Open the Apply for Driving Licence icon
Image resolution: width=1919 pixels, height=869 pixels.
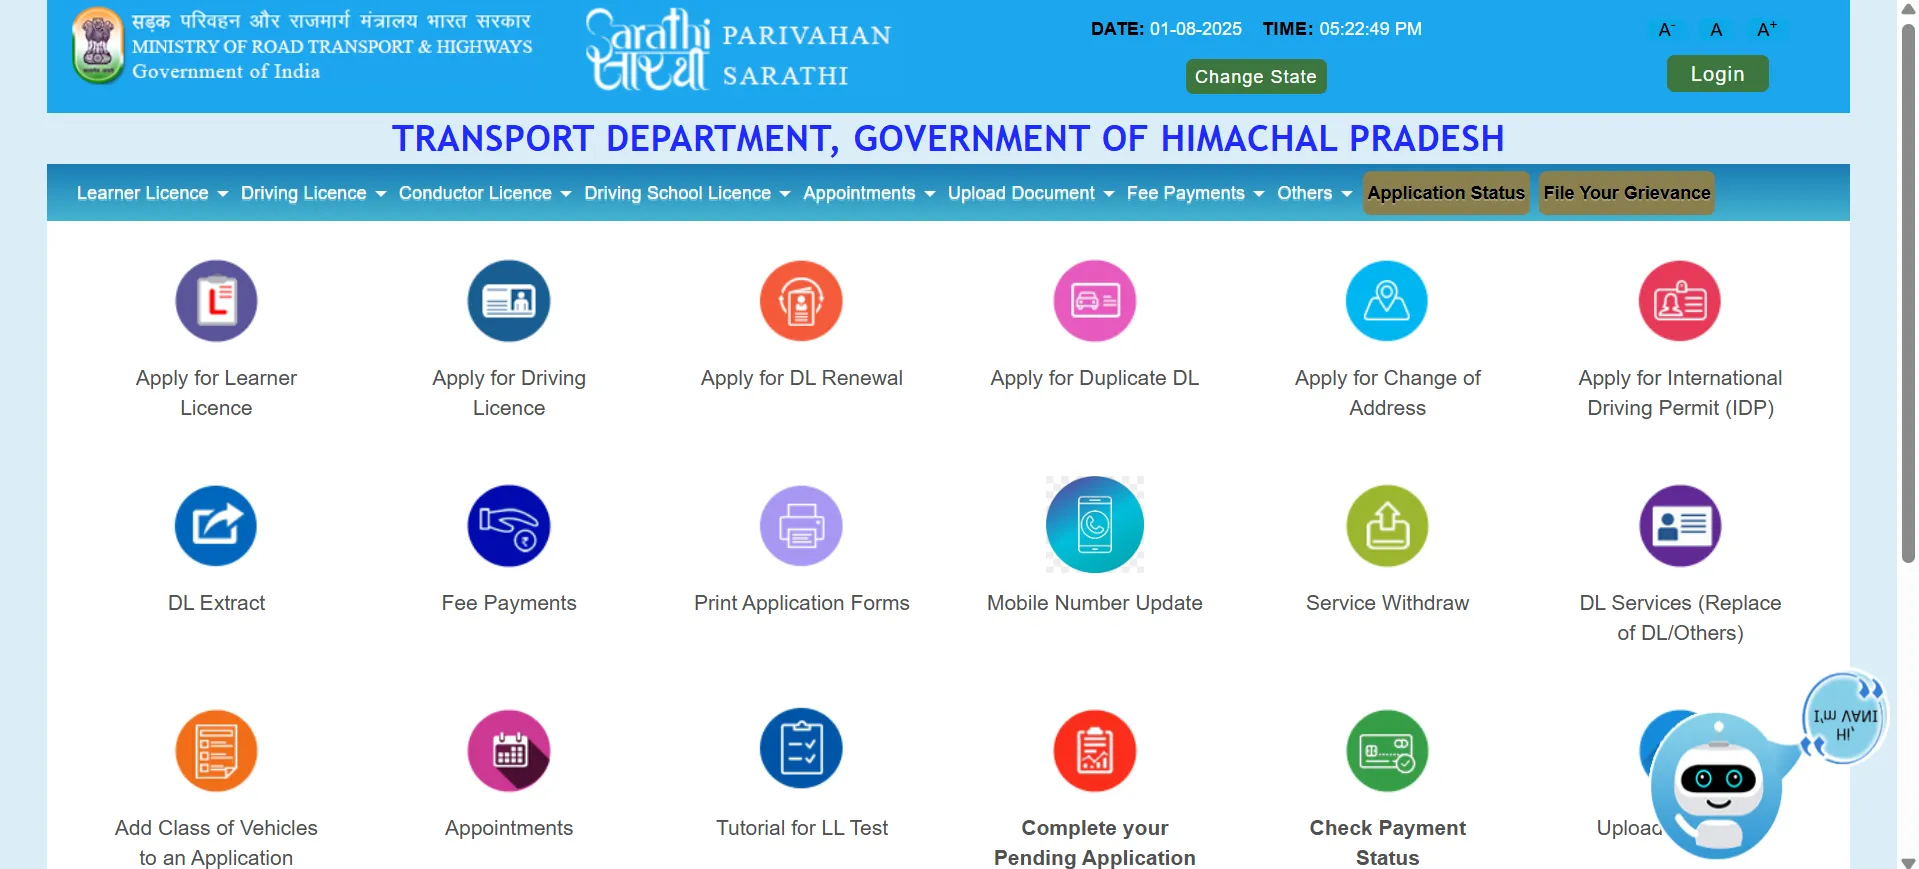(x=509, y=301)
